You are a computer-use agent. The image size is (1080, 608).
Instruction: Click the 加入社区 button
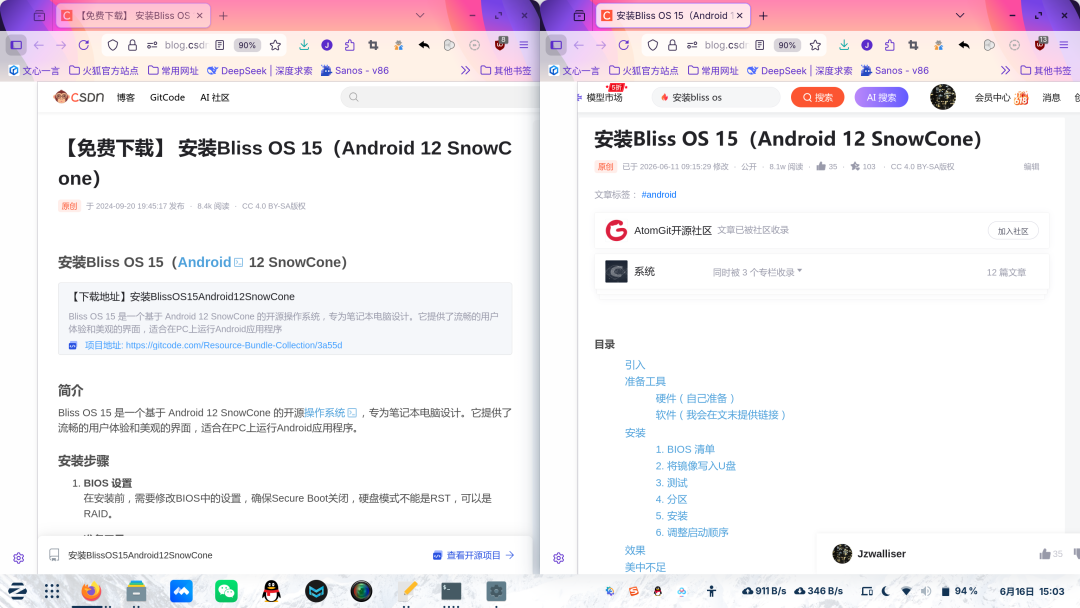(1012, 231)
